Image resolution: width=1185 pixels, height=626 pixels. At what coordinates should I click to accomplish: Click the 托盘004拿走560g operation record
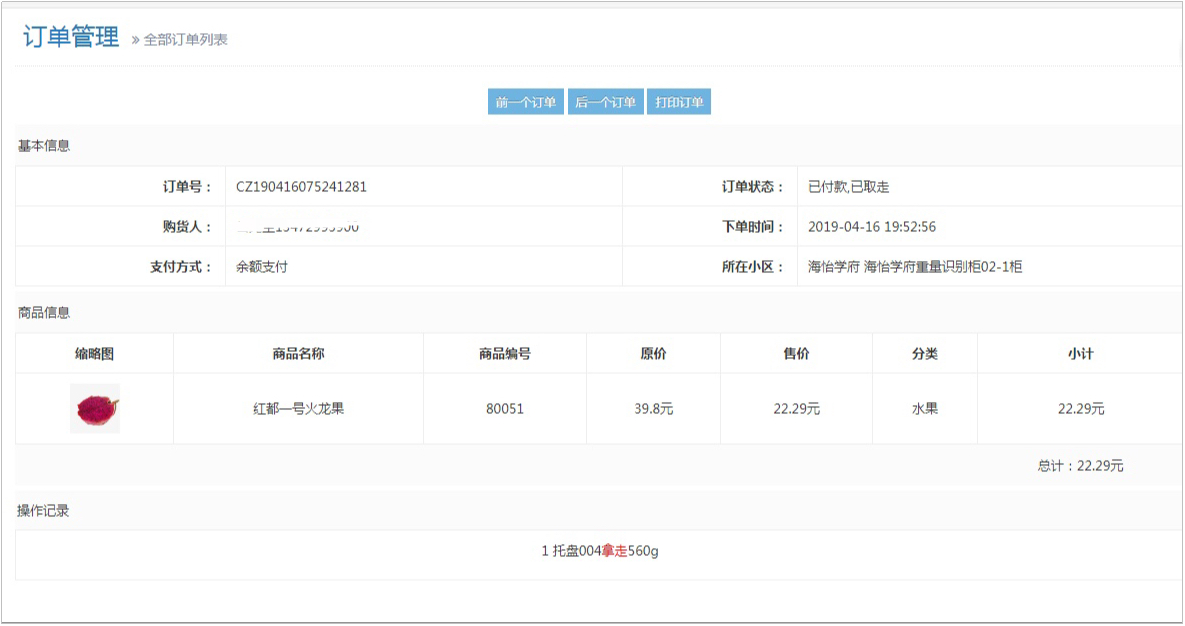600,551
